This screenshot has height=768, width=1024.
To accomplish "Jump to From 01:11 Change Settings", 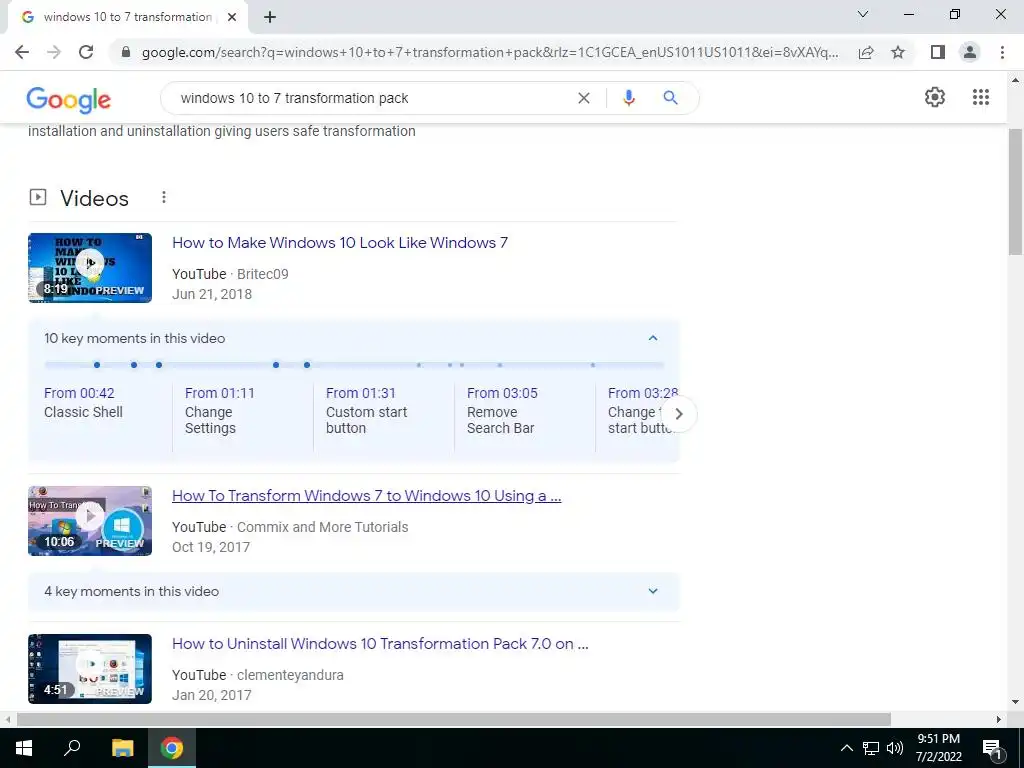I will pyautogui.click(x=219, y=411).
